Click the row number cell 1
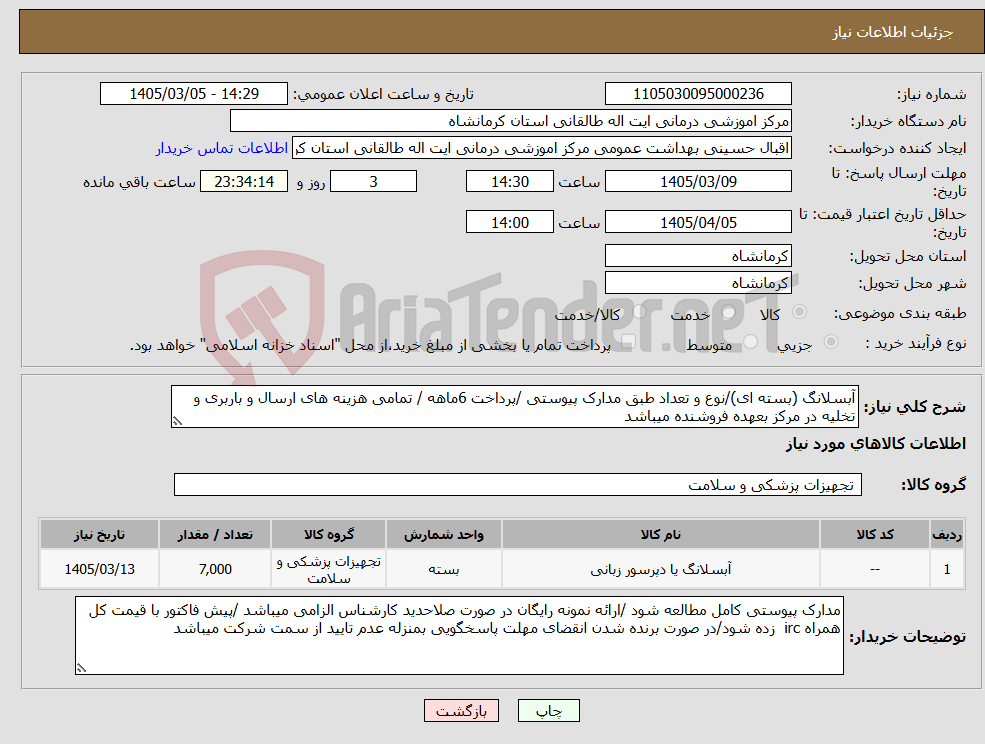Viewport: 985px width, 744px height. (947, 569)
